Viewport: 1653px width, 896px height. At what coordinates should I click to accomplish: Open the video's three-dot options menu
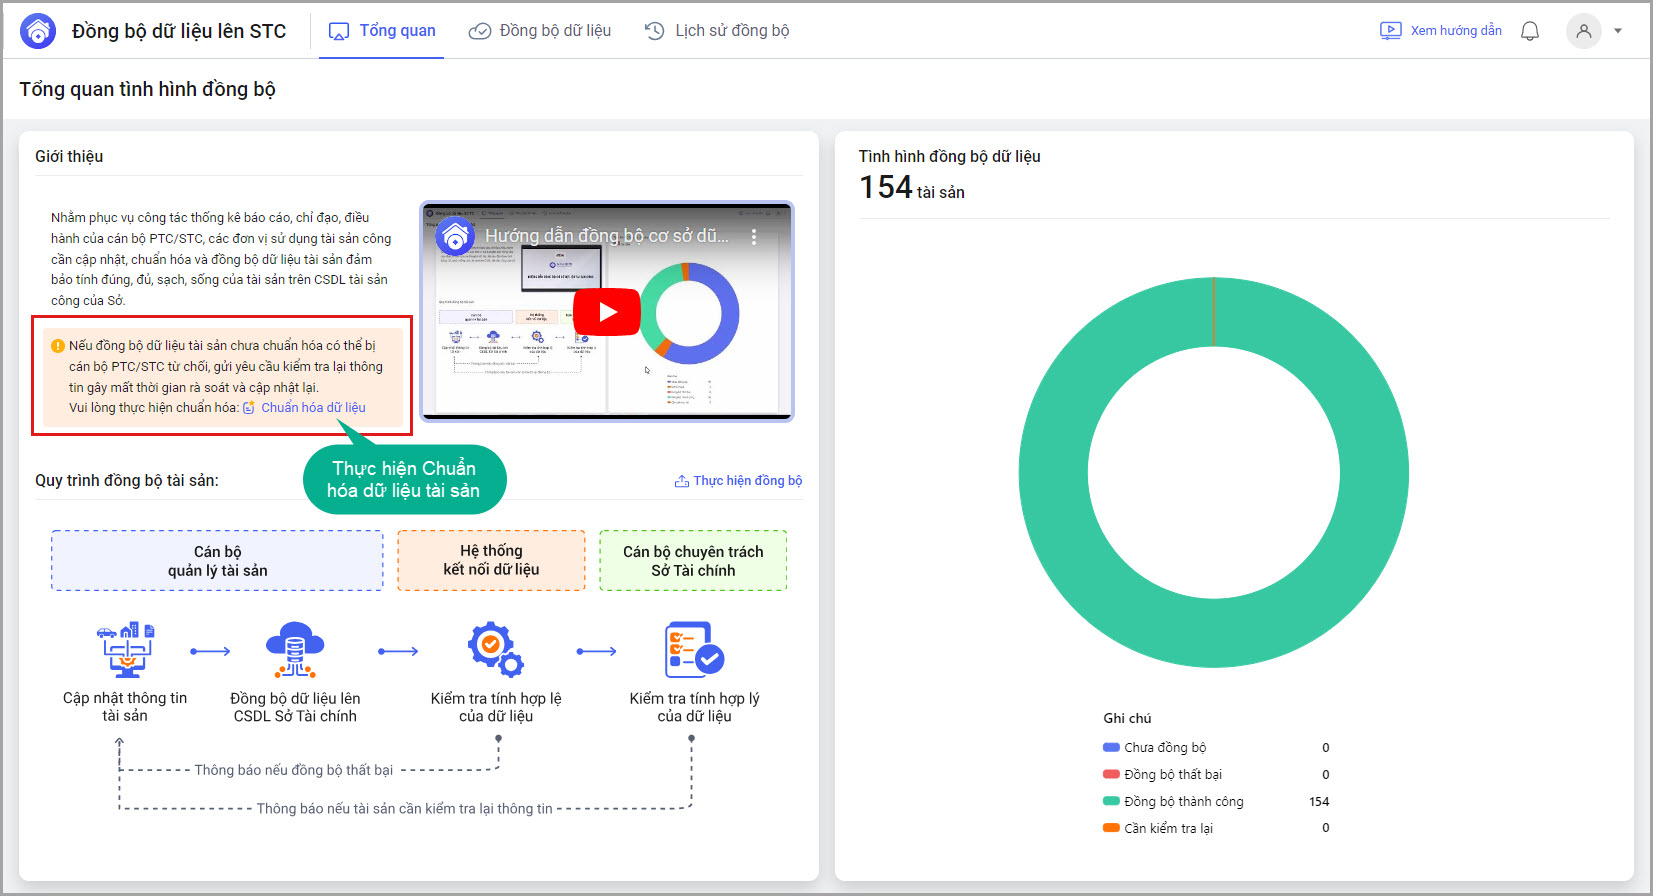click(754, 237)
